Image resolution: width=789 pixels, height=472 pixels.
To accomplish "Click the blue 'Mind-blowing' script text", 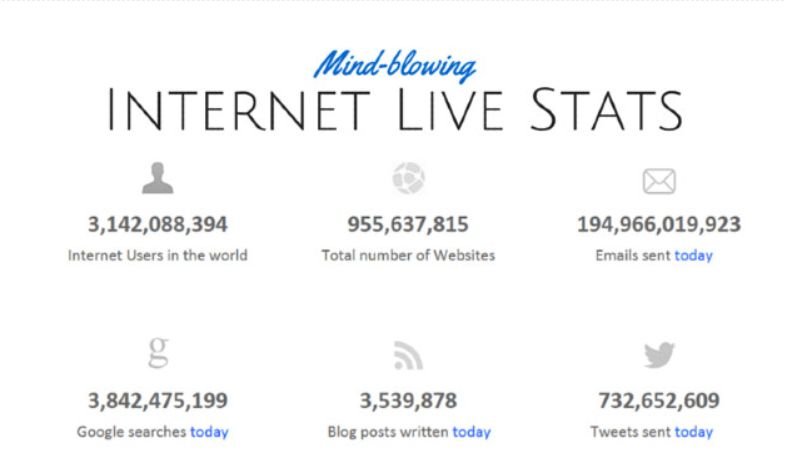I will 394,66.
